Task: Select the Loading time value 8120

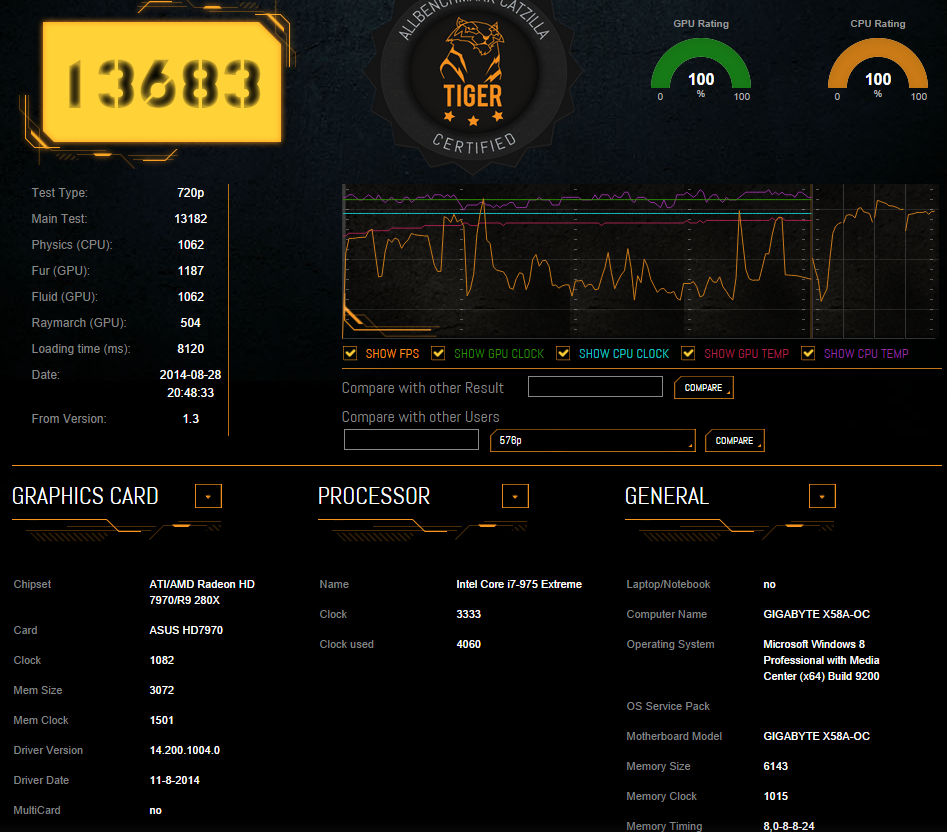Action: coord(190,348)
